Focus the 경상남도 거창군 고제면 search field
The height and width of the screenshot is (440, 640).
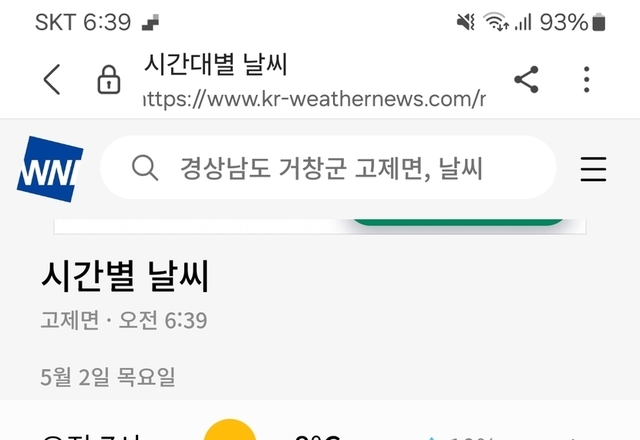328,167
